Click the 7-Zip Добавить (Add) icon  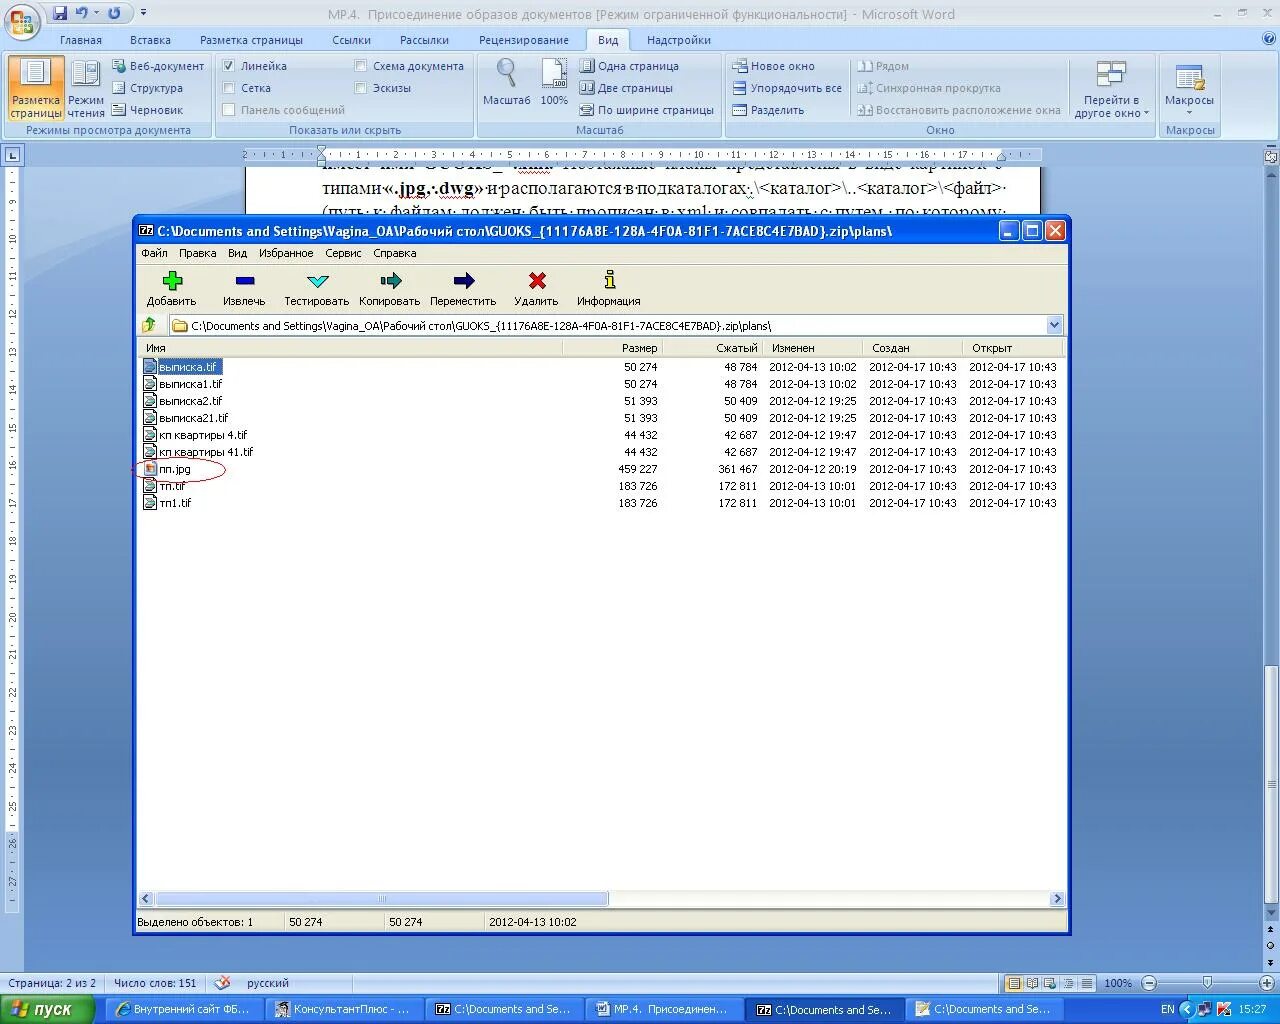172,281
